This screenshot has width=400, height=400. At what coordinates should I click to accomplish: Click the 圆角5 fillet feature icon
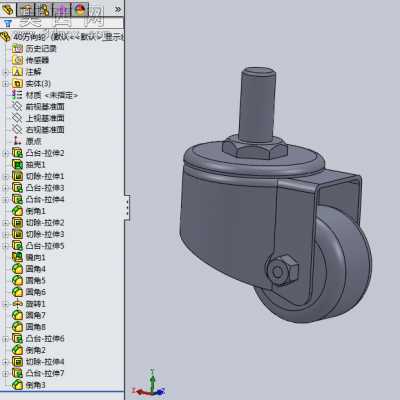pyautogui.click(x=17, y=280)
